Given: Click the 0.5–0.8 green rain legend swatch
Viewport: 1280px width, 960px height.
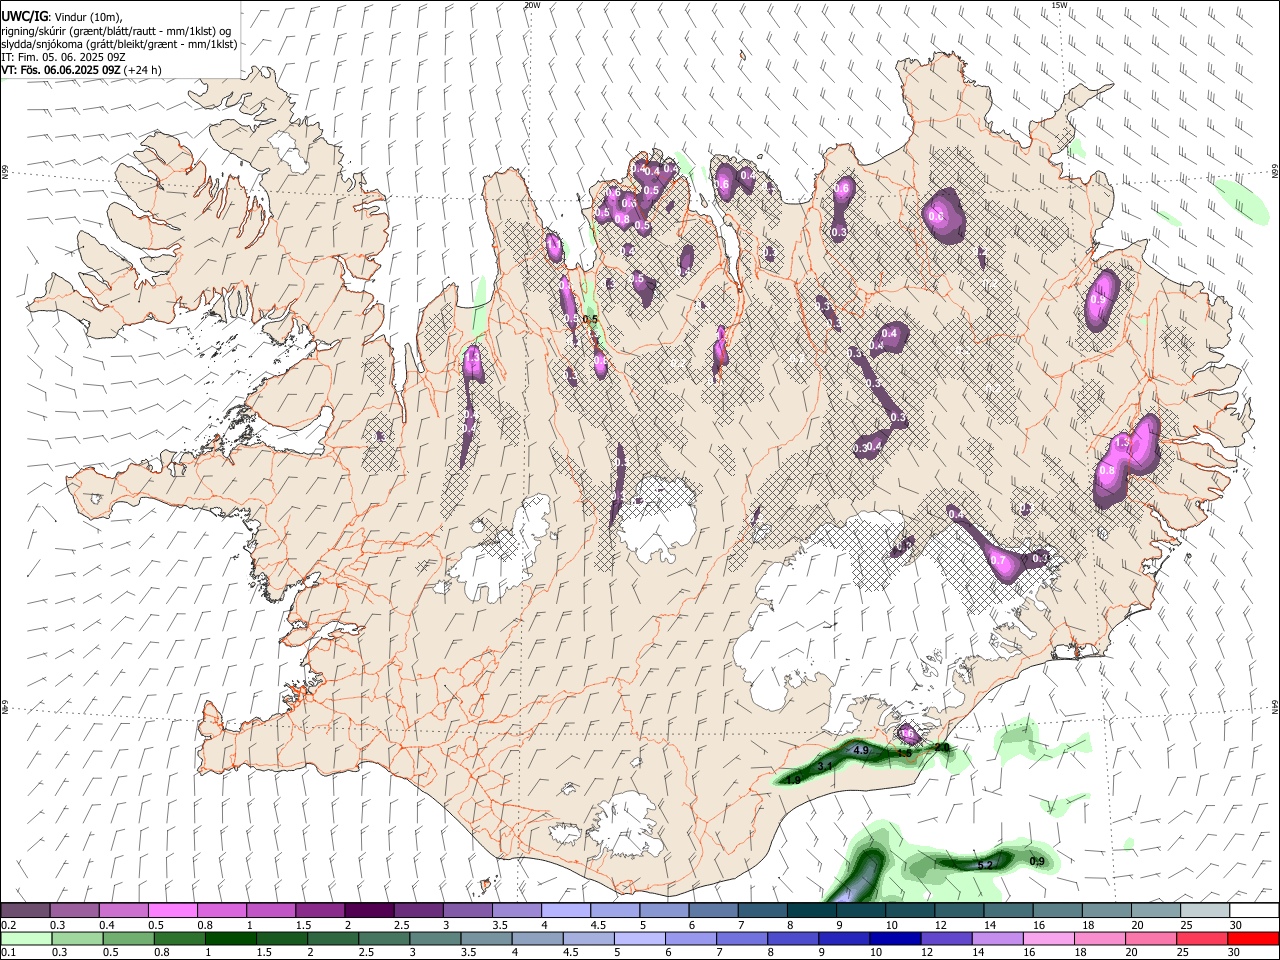Looking at the screenshot, I should [x=128, y=939].
